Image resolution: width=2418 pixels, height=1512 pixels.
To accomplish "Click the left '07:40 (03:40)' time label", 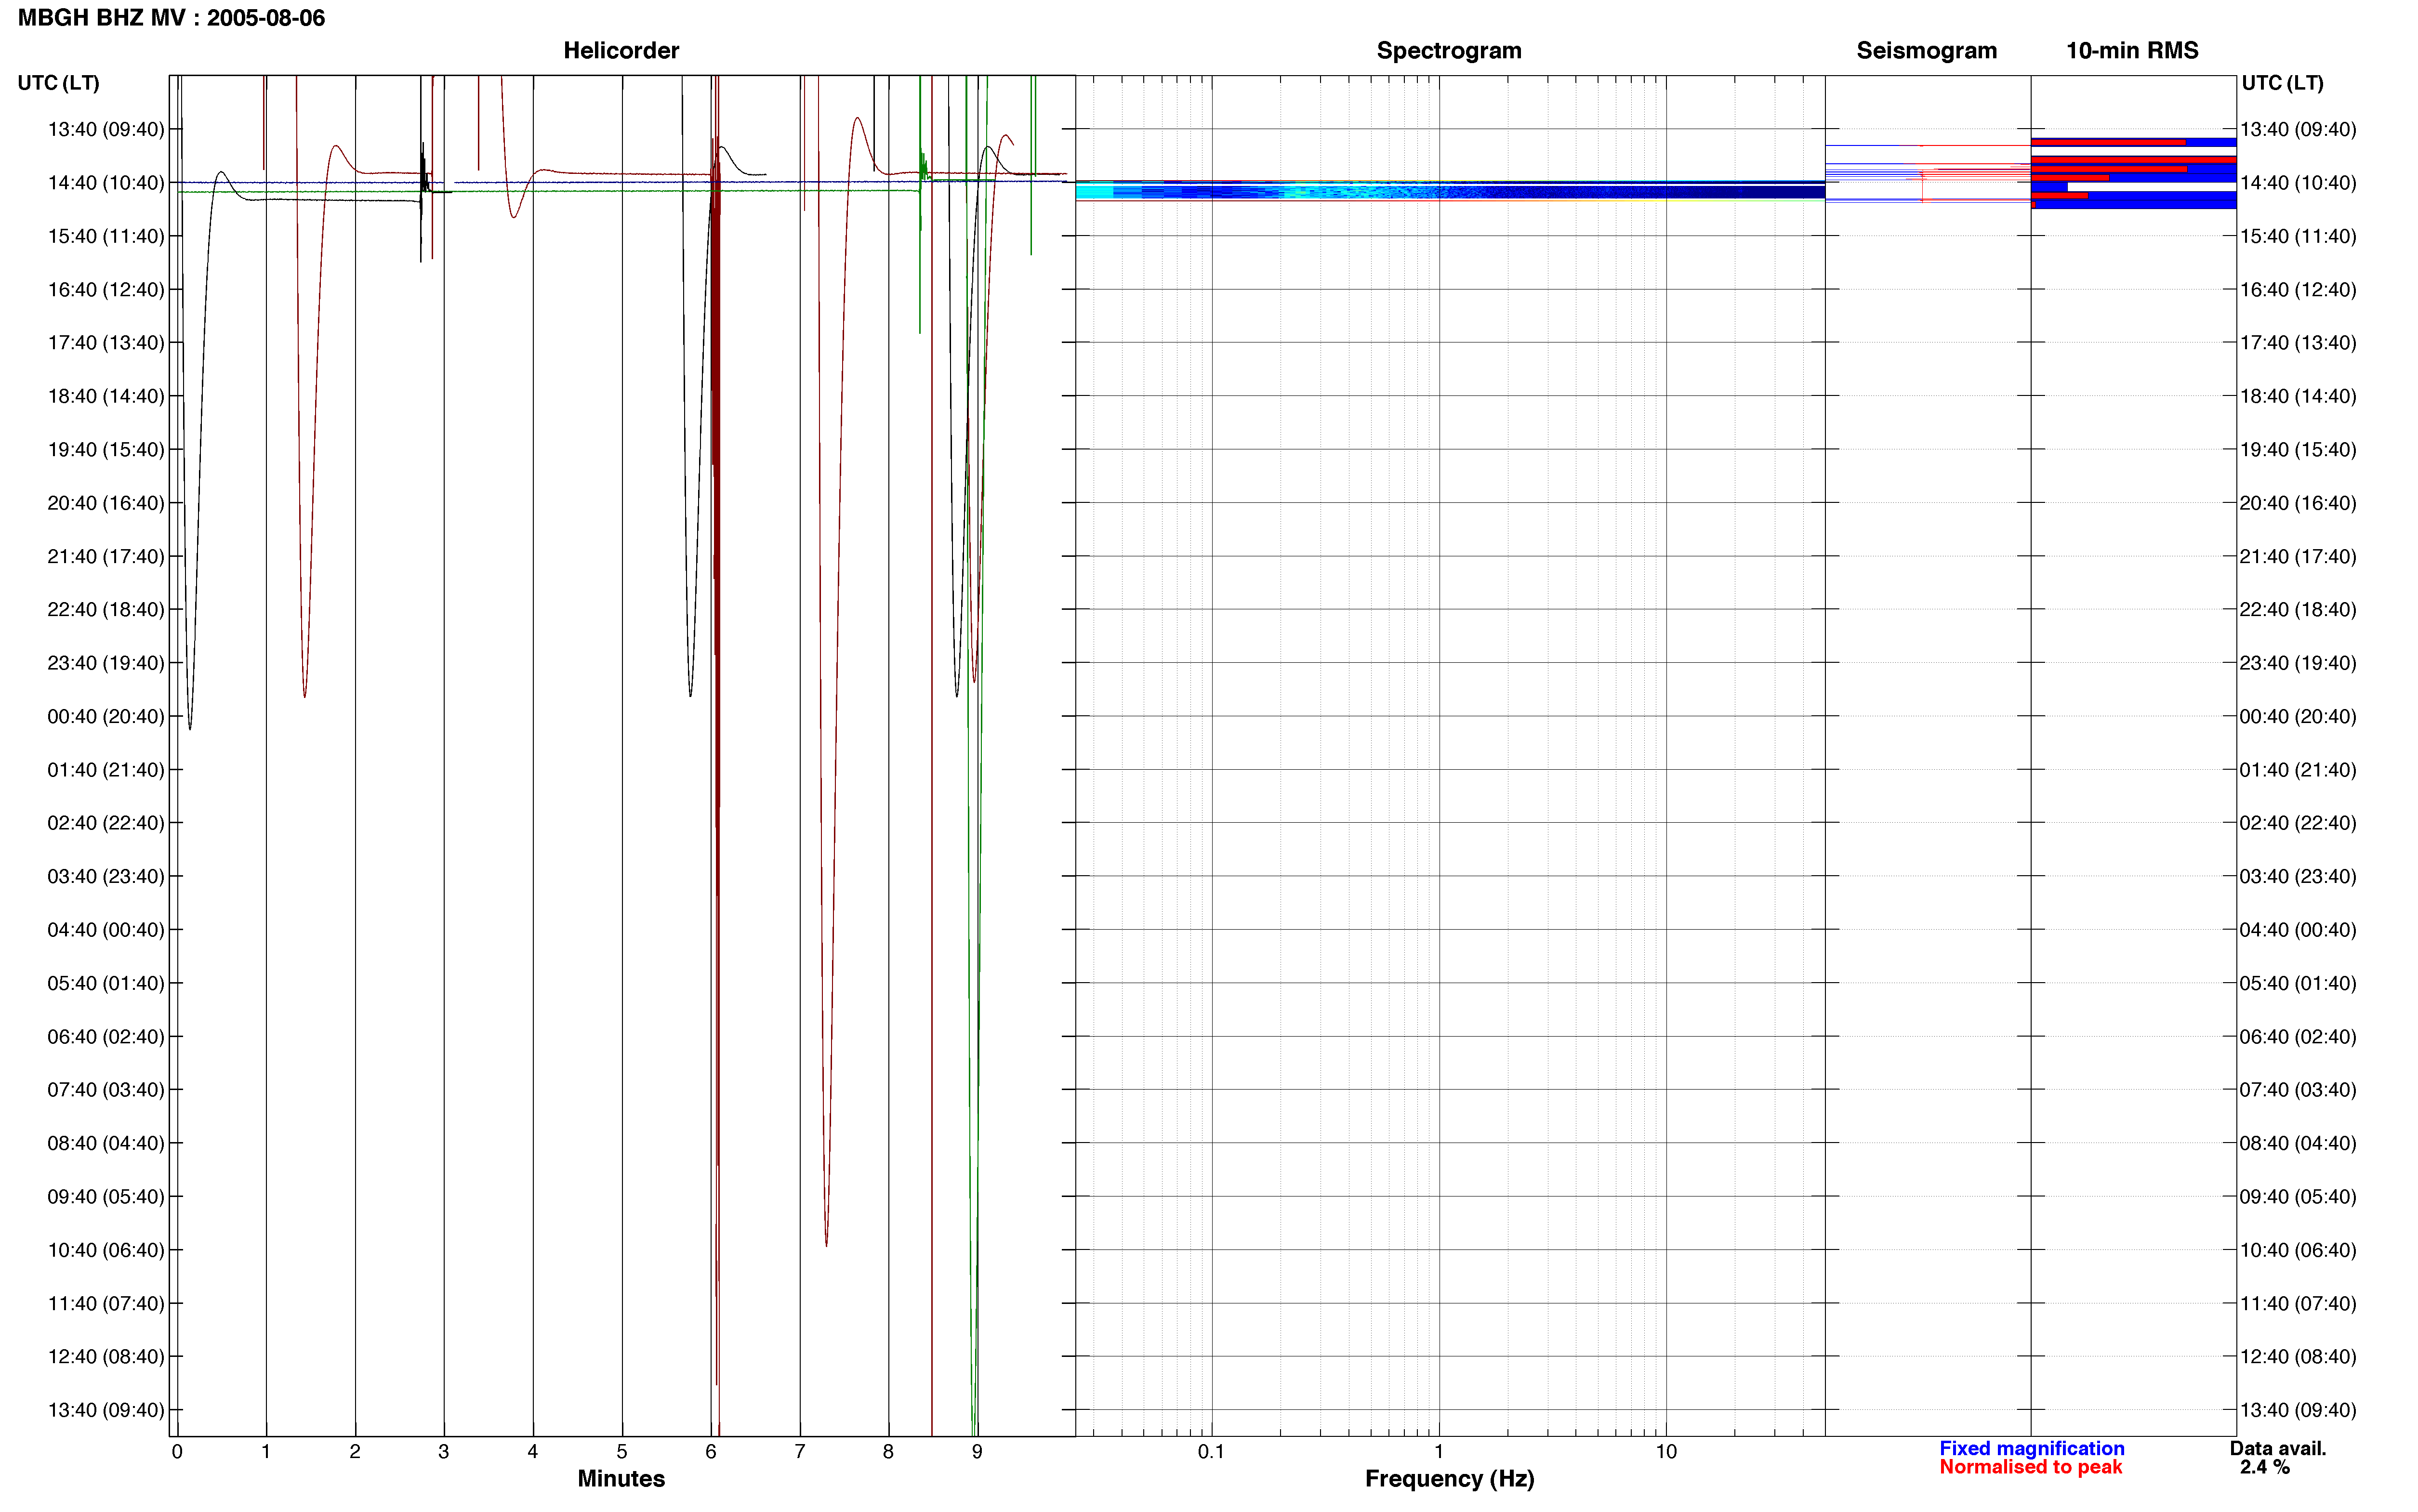I will point(106,1090).
